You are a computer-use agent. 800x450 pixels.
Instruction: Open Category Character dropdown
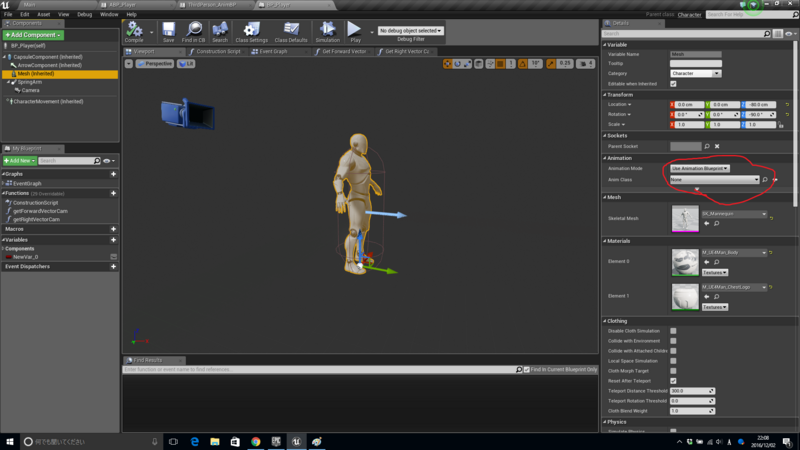[x=695, y=73]
